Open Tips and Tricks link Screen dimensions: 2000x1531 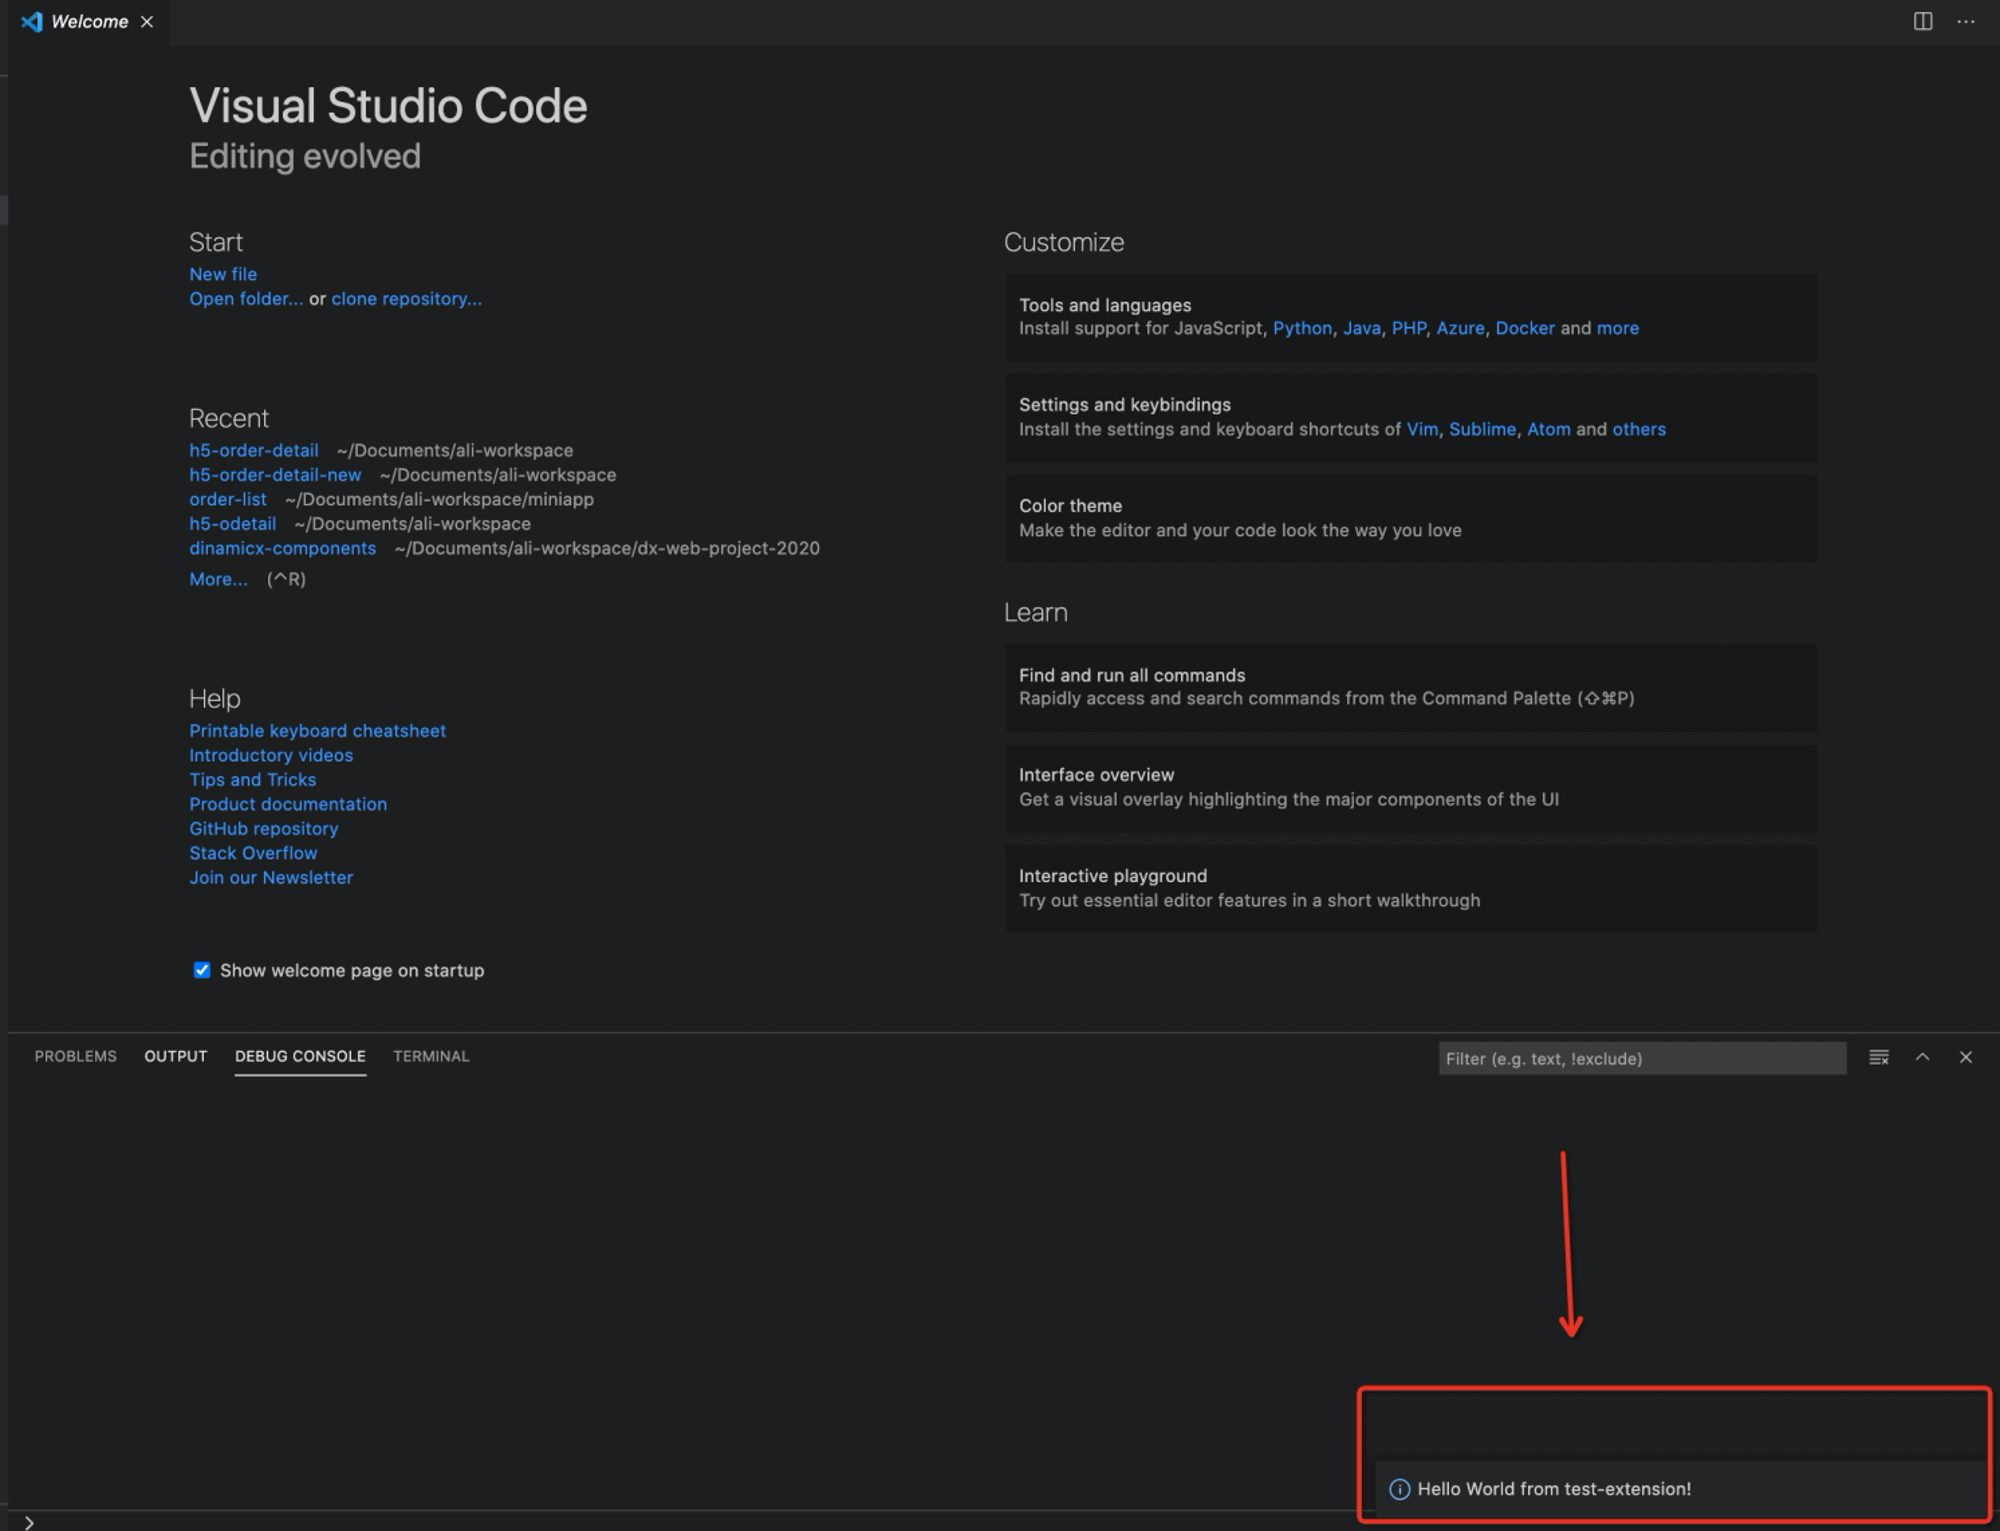tap(253, 780)
